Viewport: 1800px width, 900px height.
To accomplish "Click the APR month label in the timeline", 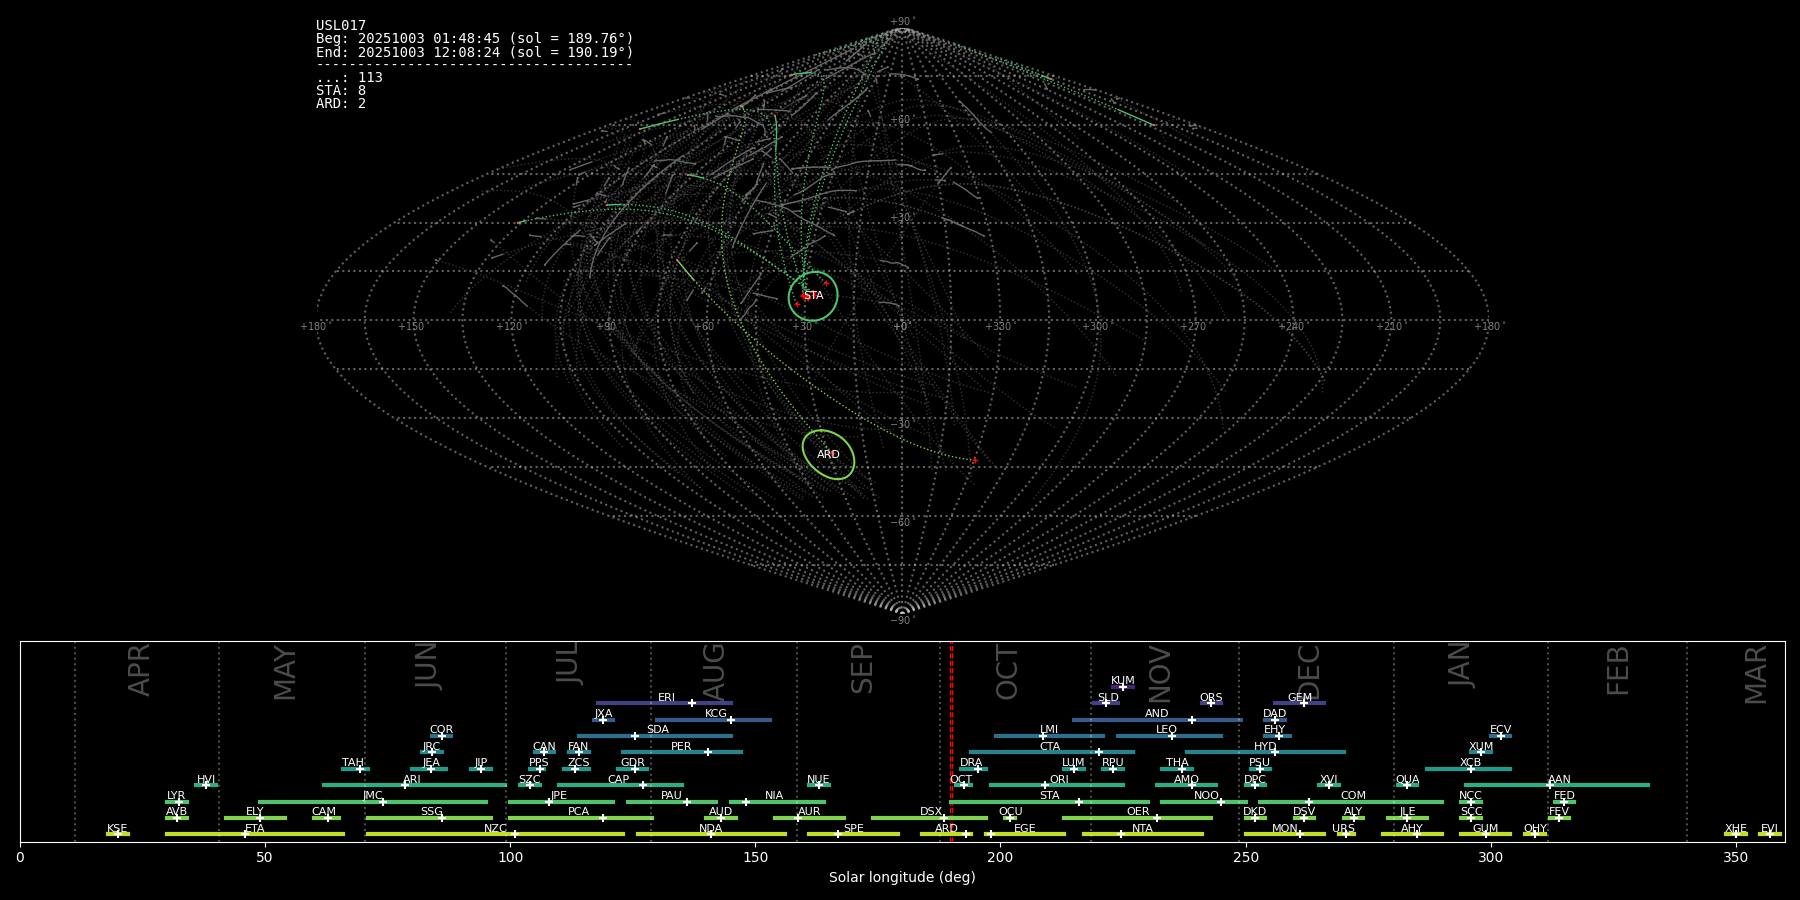I will click(140, 670).
